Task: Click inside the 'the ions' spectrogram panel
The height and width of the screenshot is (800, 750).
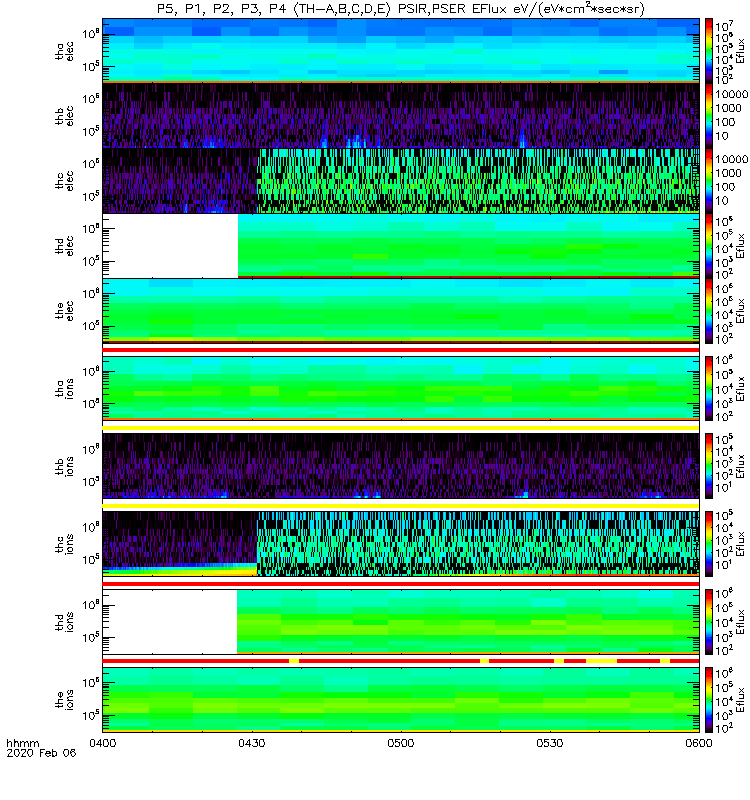Action: coord(401,700)
